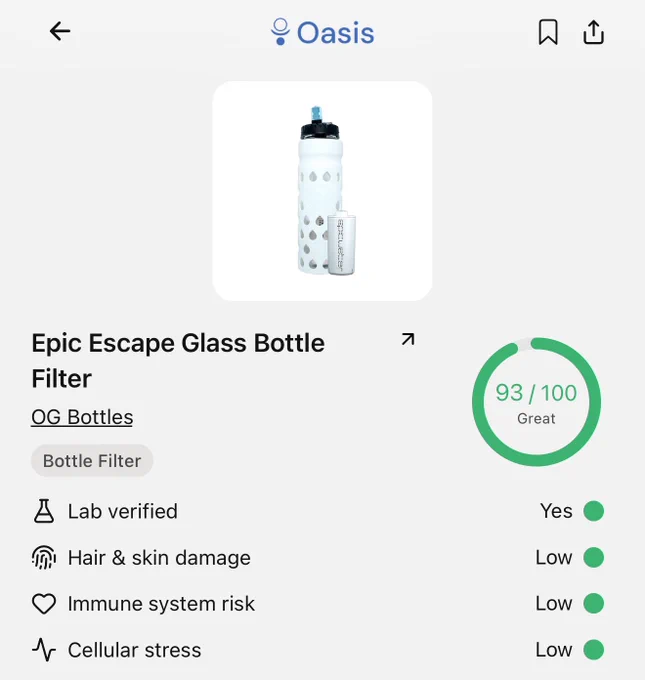Bookmark this product with the bookmark icon
The height and width of the screenshot is (680, 645).
[x=548, y=32]
